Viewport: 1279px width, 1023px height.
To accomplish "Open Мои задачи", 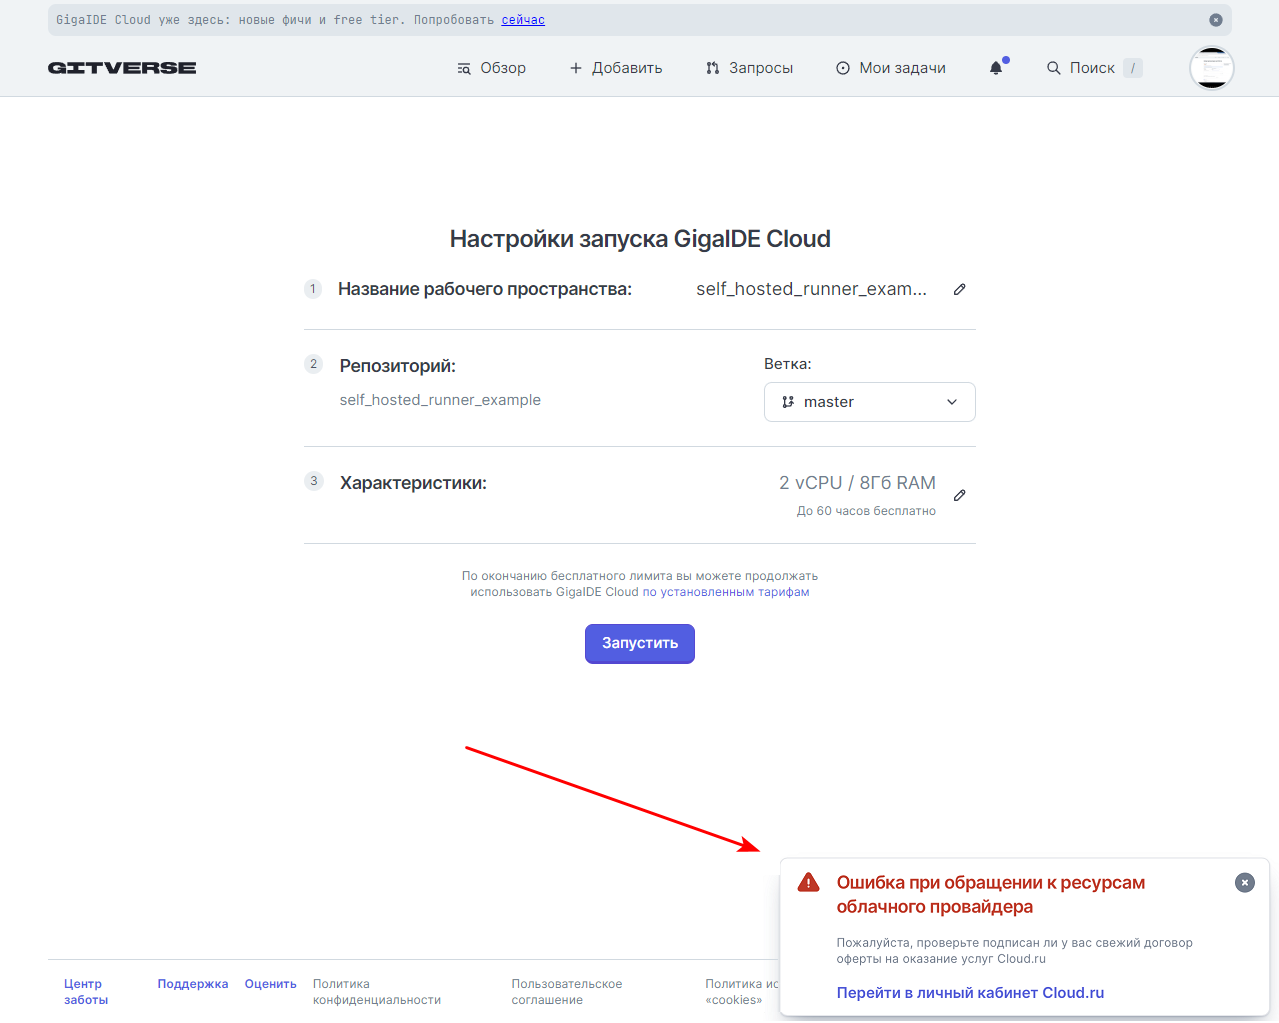I will 891,68.
